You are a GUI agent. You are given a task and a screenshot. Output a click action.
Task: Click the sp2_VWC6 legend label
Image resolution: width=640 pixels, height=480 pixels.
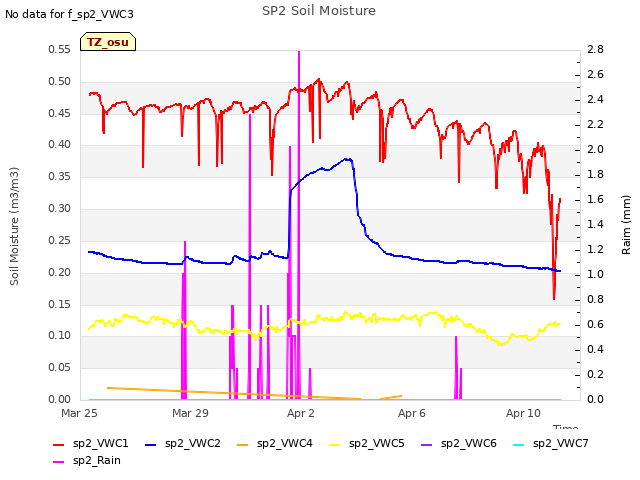coord(469,443)
